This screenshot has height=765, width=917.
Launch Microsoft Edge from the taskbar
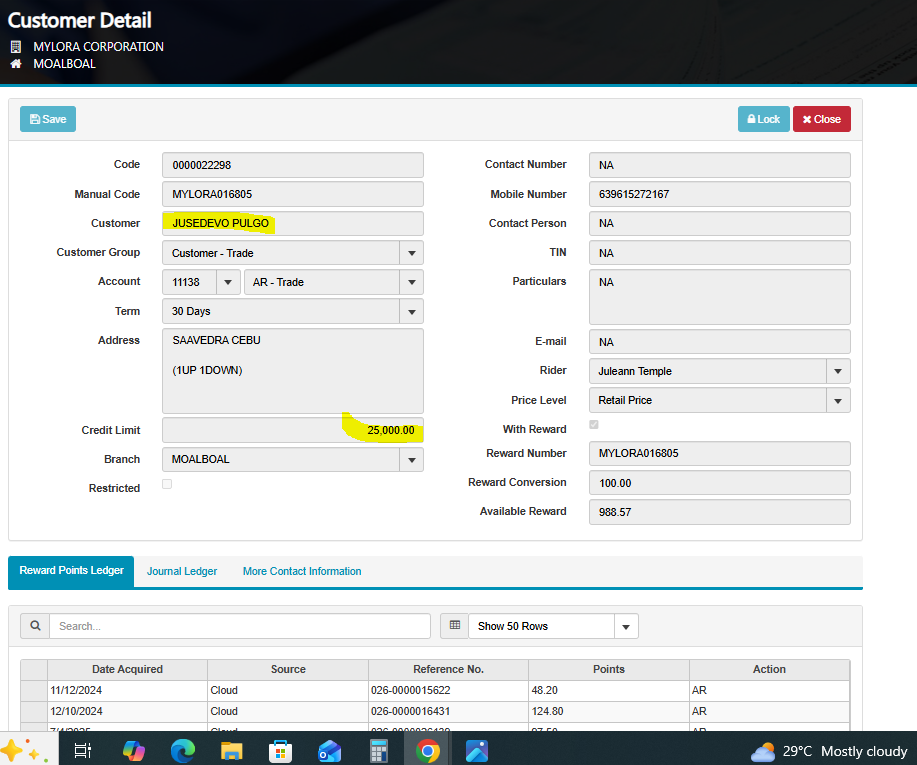click(183, 750)
